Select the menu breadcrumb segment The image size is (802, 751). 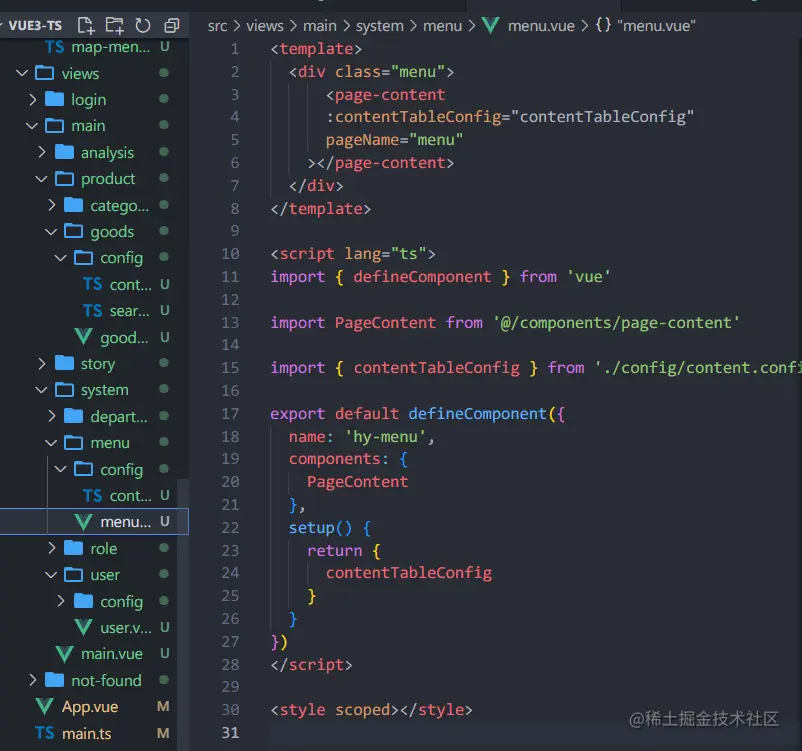(x=442, y=26)
